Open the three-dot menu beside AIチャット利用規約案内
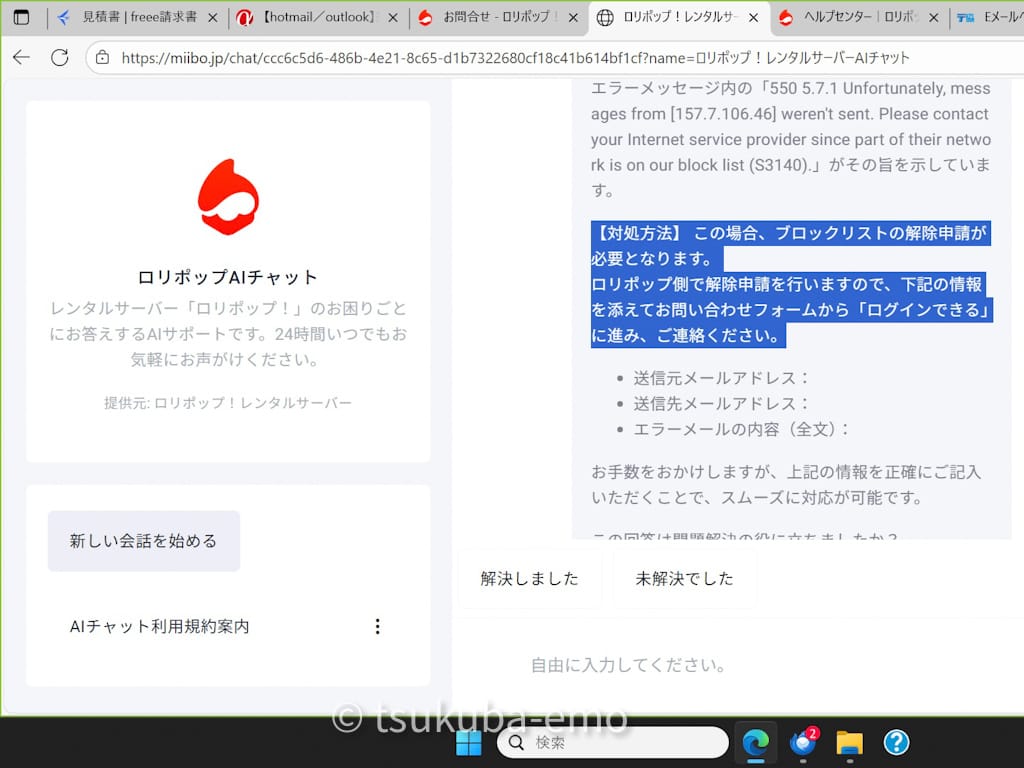 click(377, 626)
